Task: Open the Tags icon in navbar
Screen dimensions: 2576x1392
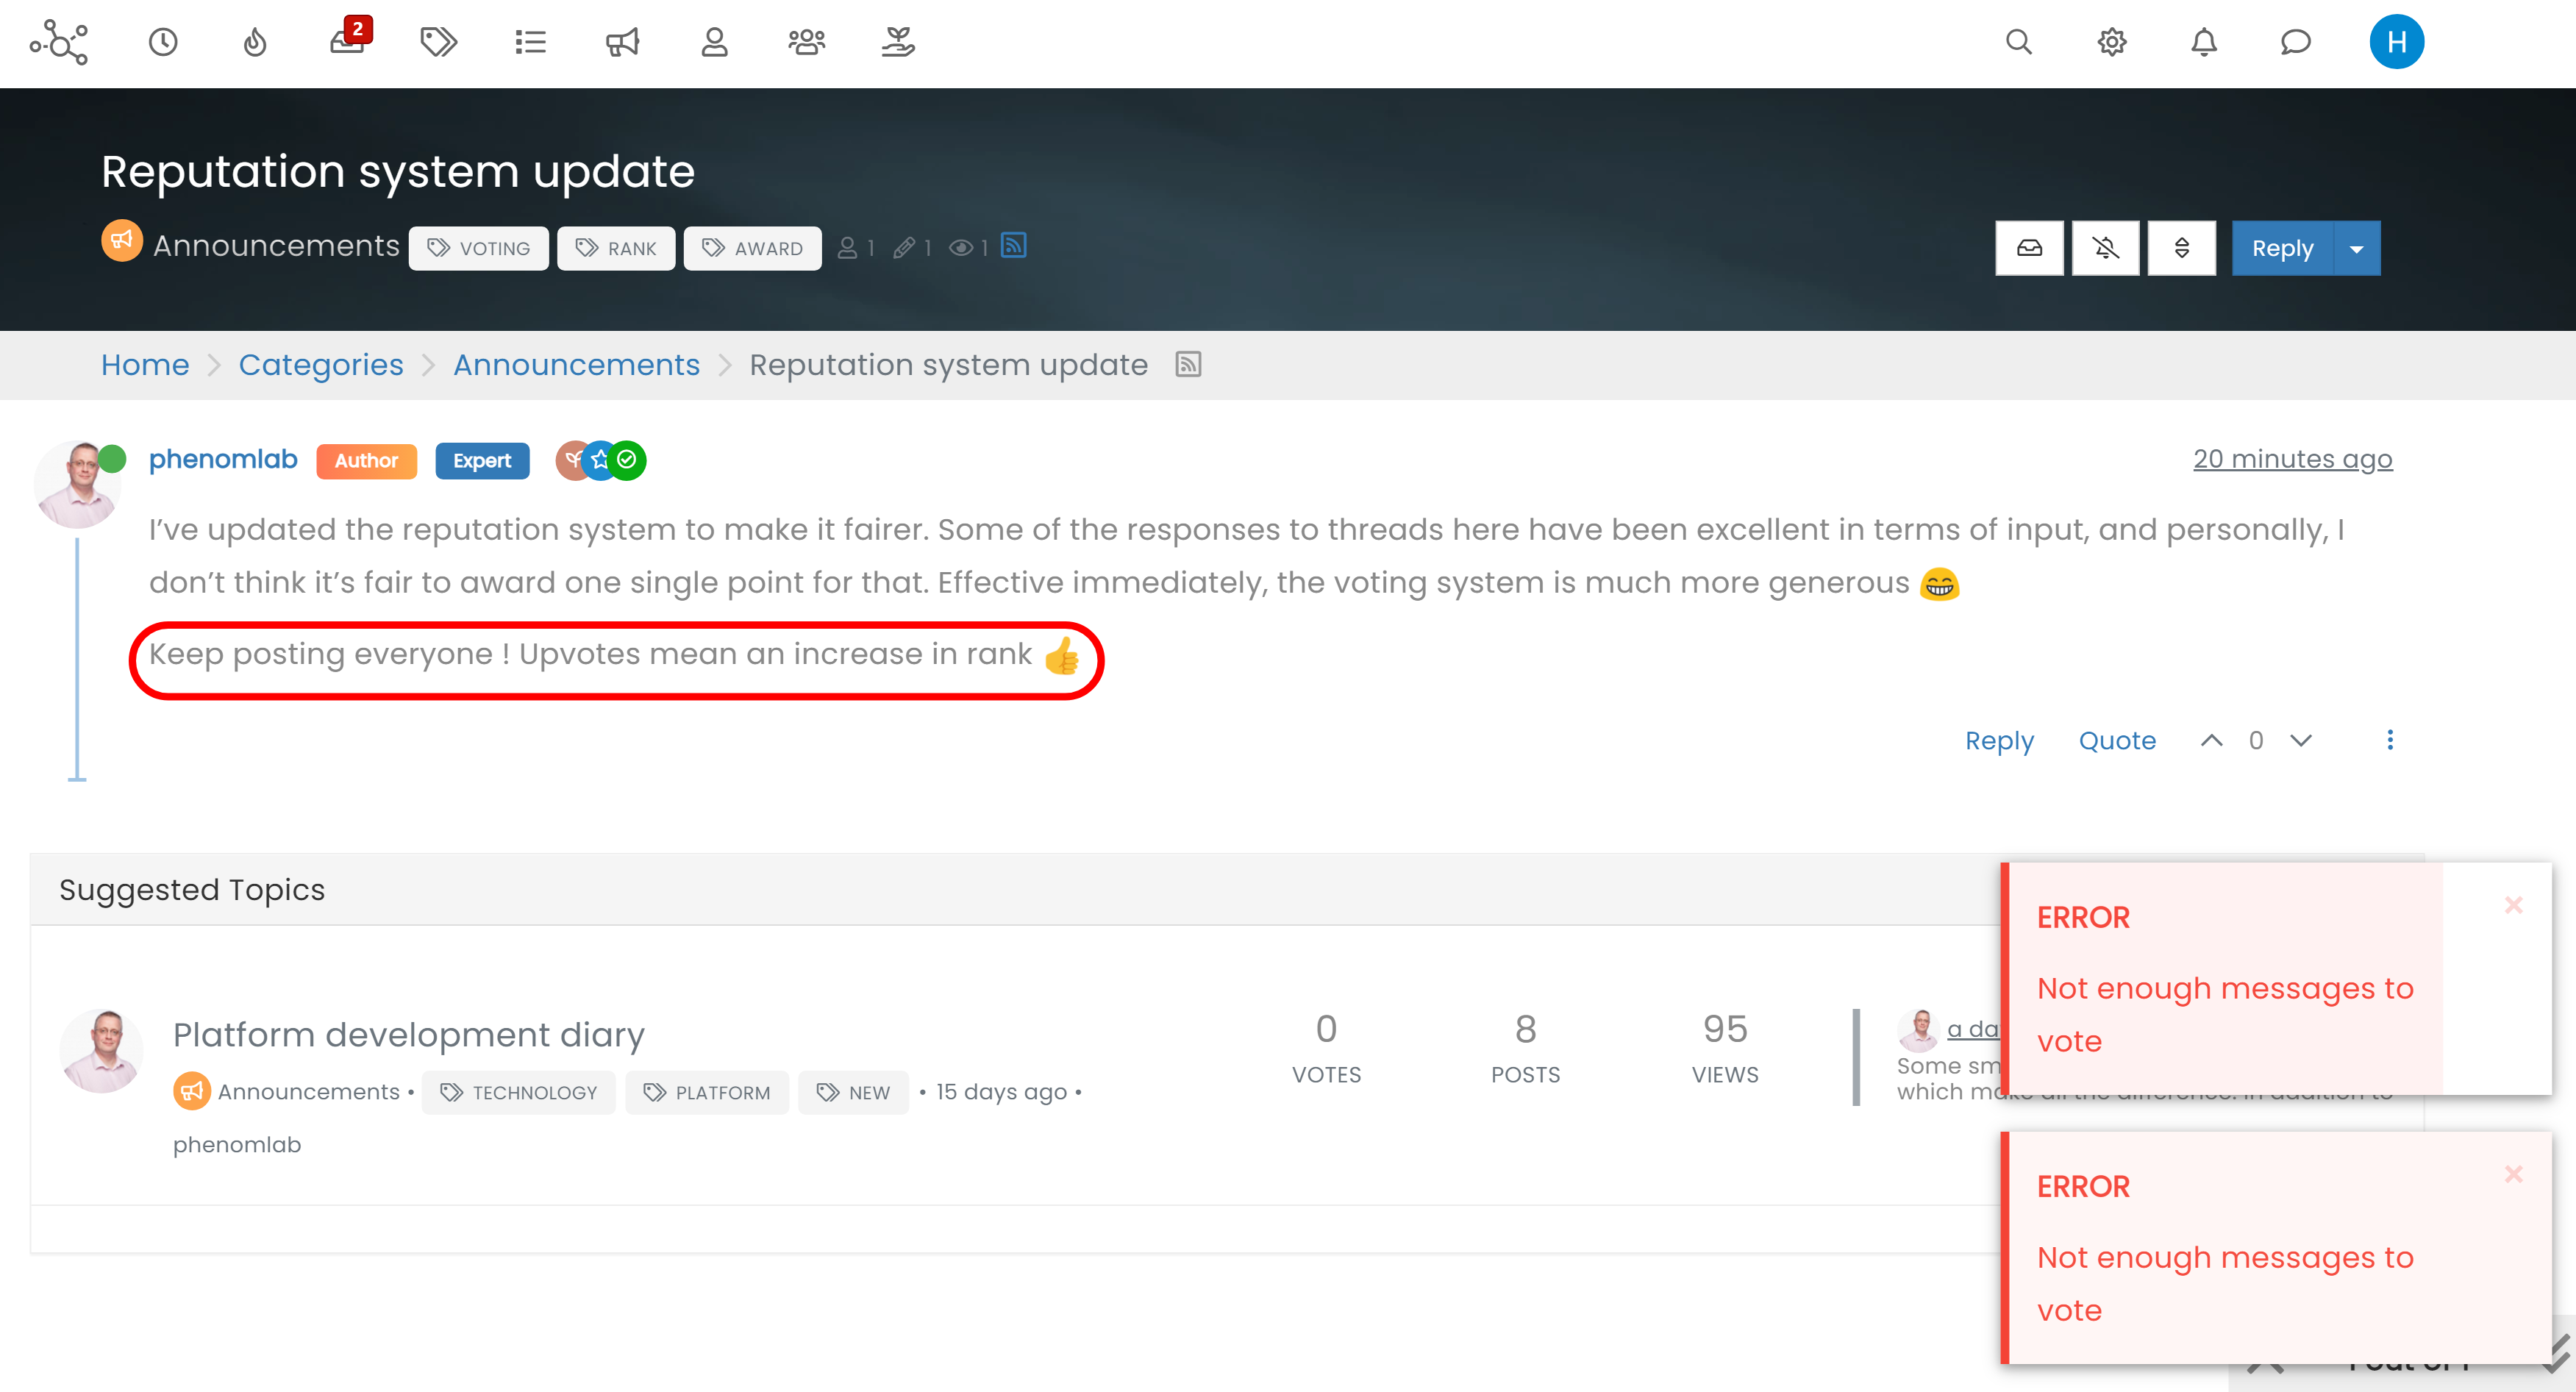Action: [x=438, y=42]
